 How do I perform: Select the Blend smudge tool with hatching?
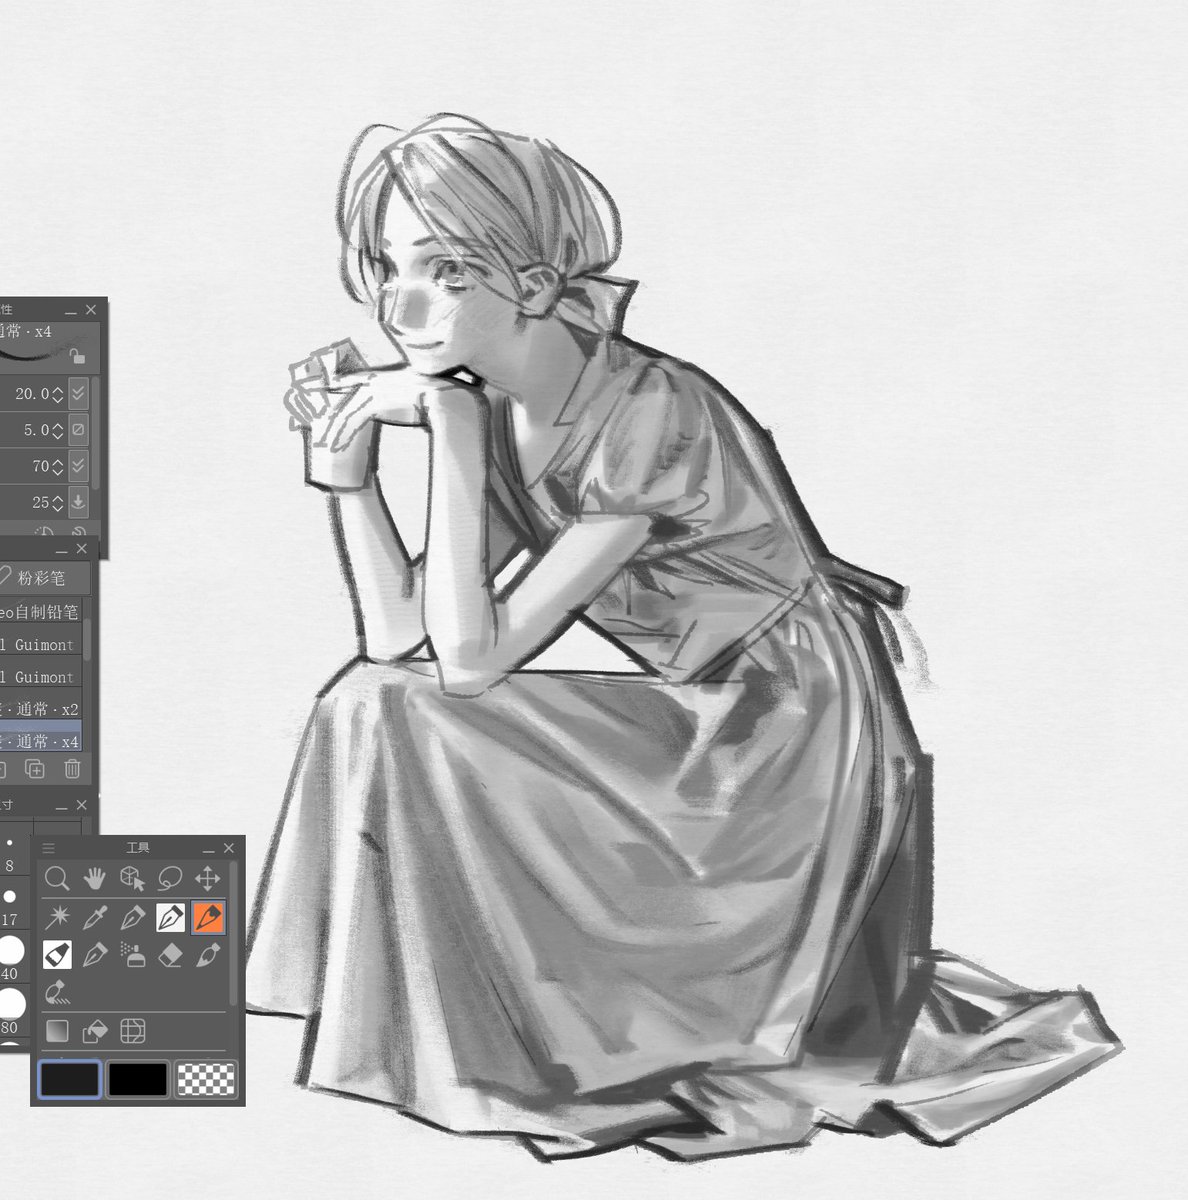pyautogui.click(x=57, y=993)
